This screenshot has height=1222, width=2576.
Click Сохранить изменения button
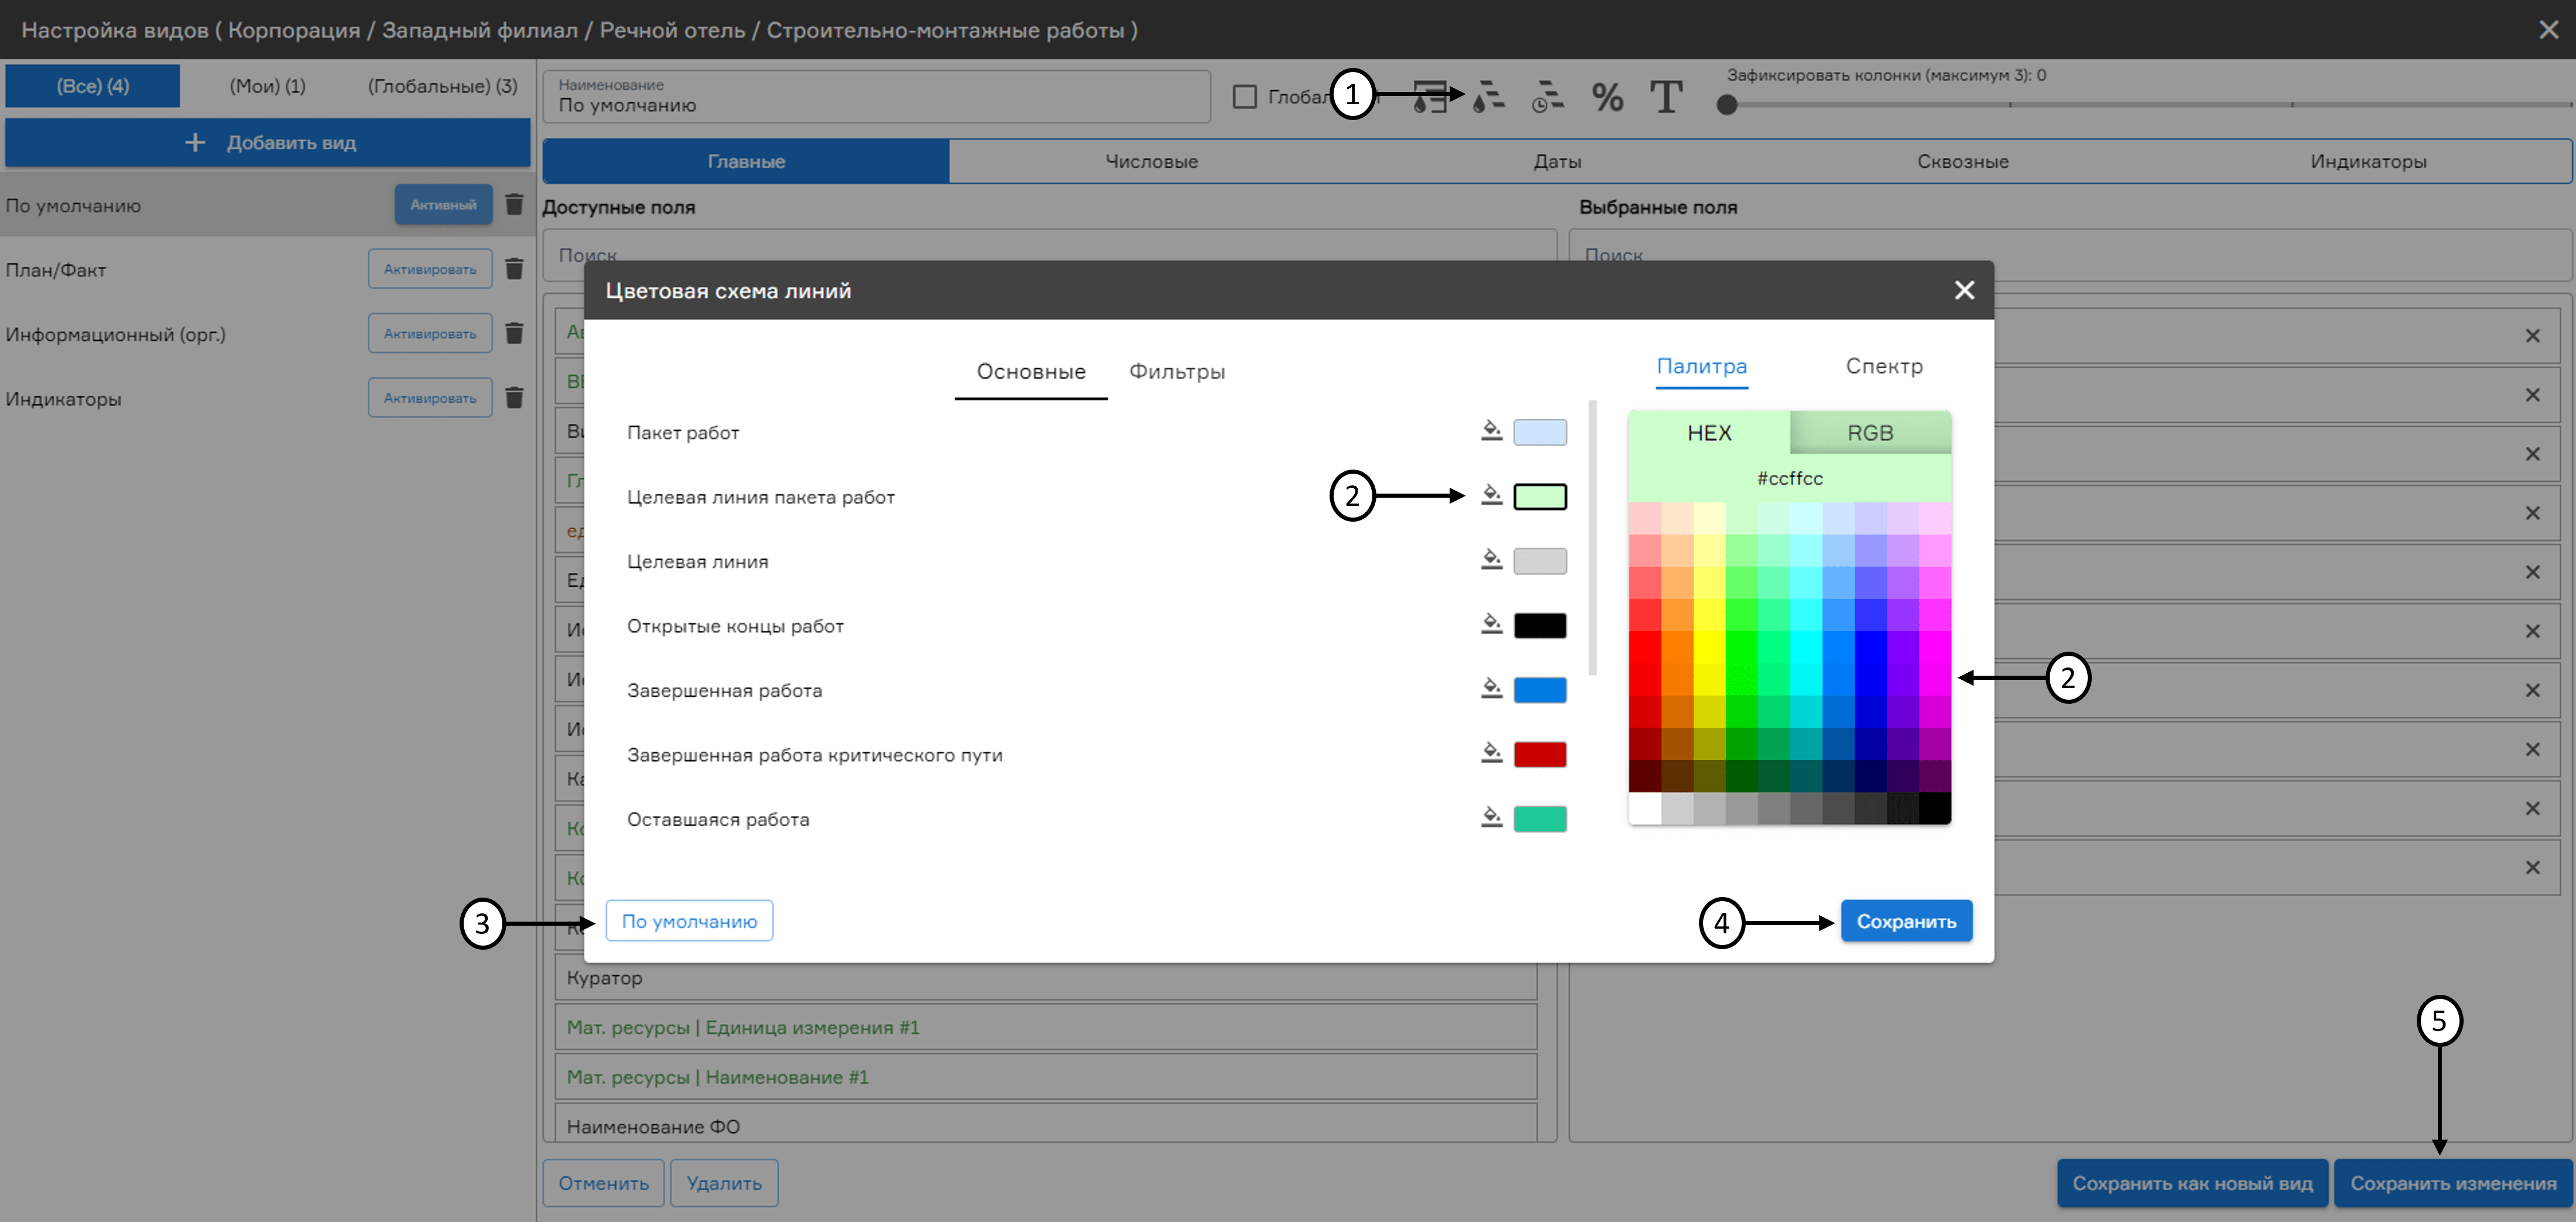click(2453, 1183)
